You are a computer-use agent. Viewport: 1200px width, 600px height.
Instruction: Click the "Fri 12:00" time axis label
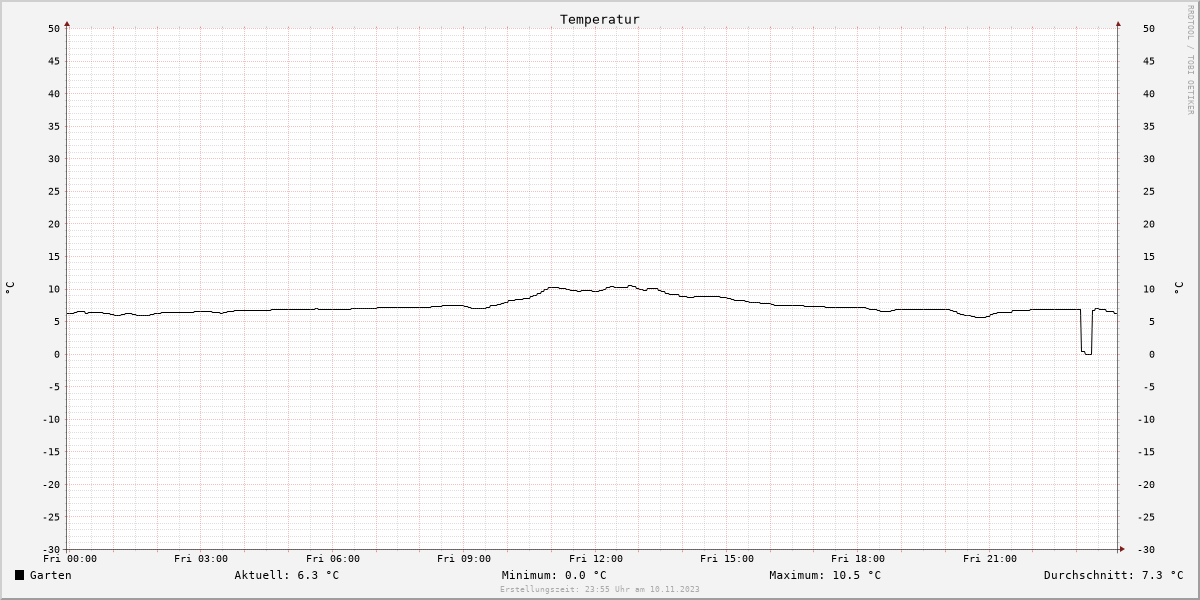(596, 559)
